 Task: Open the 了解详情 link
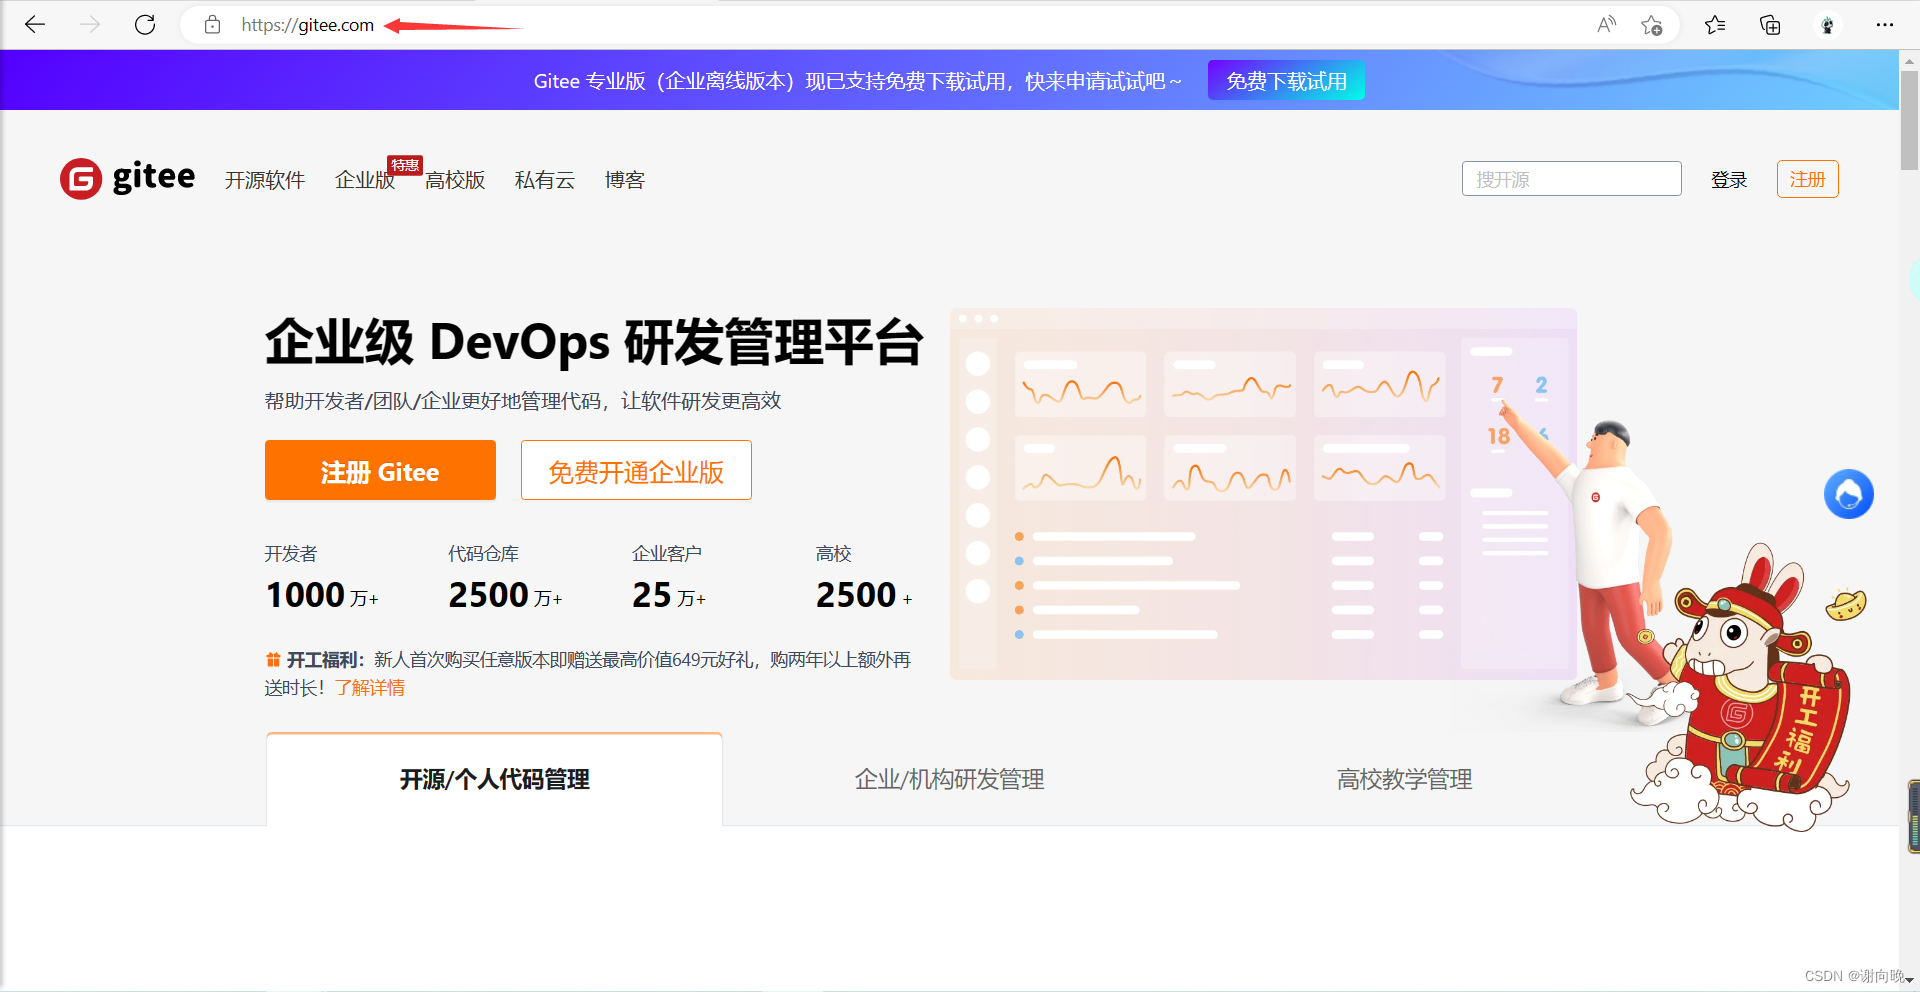370,688
